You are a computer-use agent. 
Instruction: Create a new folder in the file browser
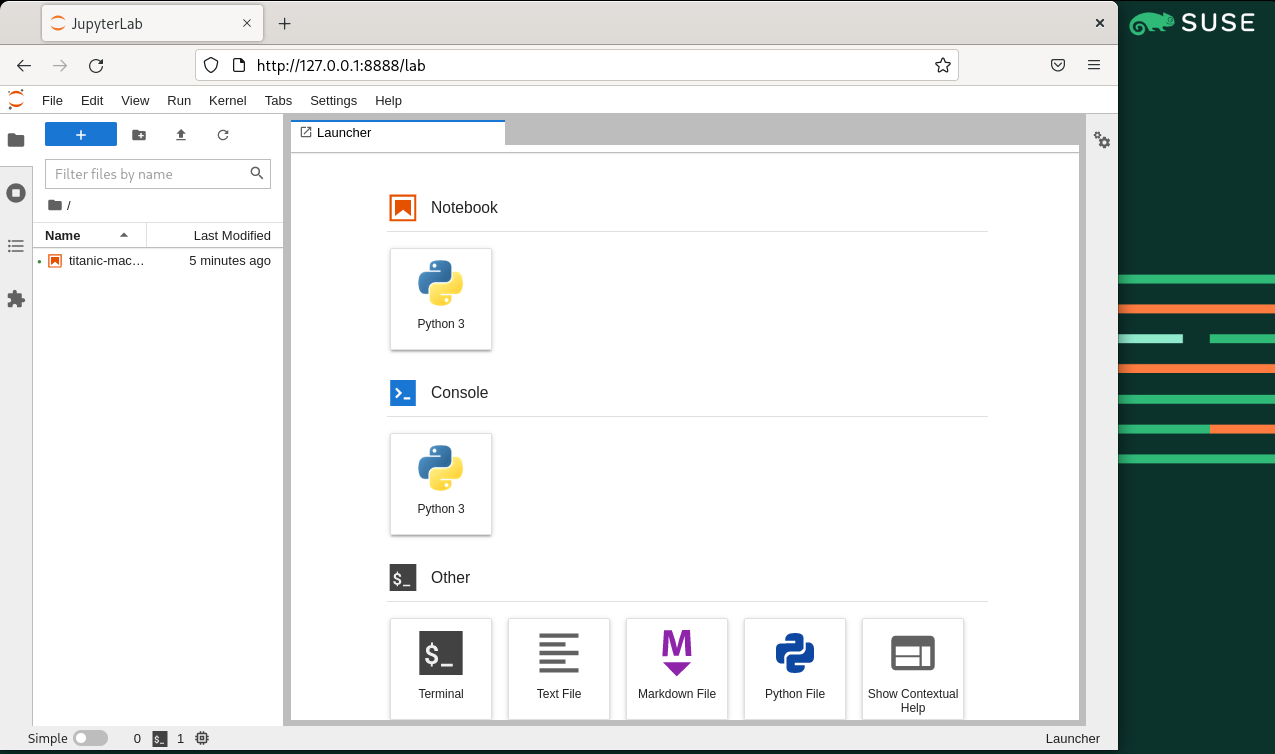pyautogui.click(x=139, y=134)
